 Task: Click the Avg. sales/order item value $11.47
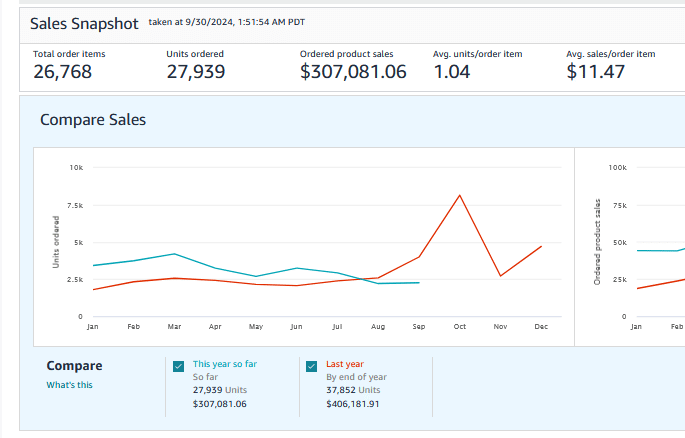click(x=597, y=72)
